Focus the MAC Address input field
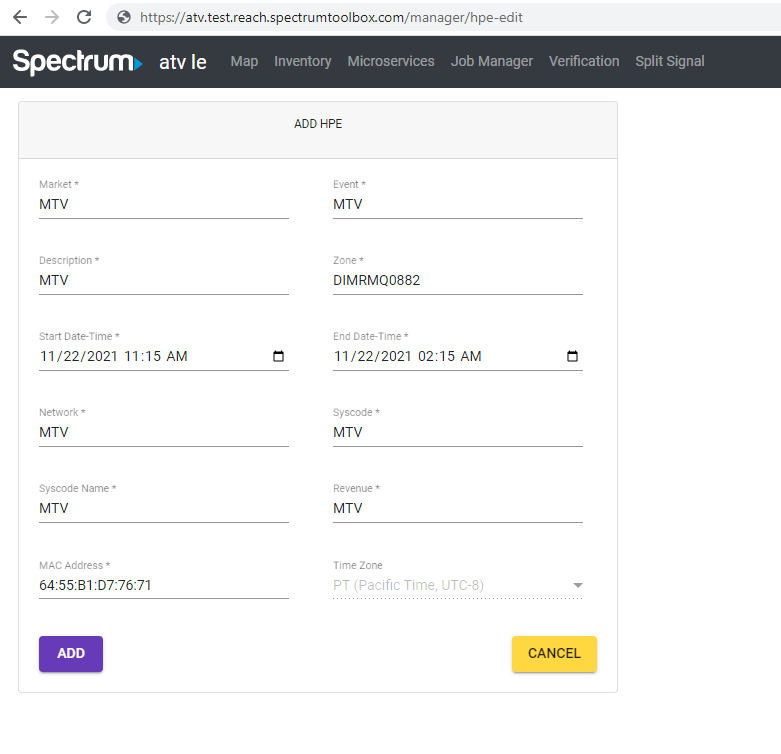Screen dimensions: 781x754 click(x=164, y=585)
